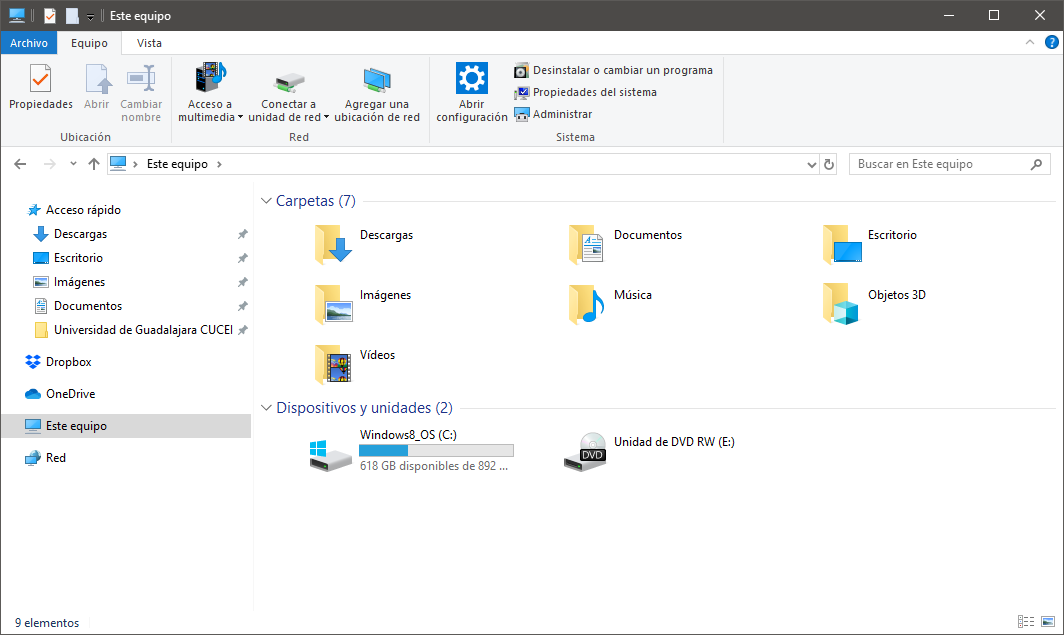This screenshot has width=1064, height=635.
Task: Select the Vídeos folder icon
Action: pos(332,364)
